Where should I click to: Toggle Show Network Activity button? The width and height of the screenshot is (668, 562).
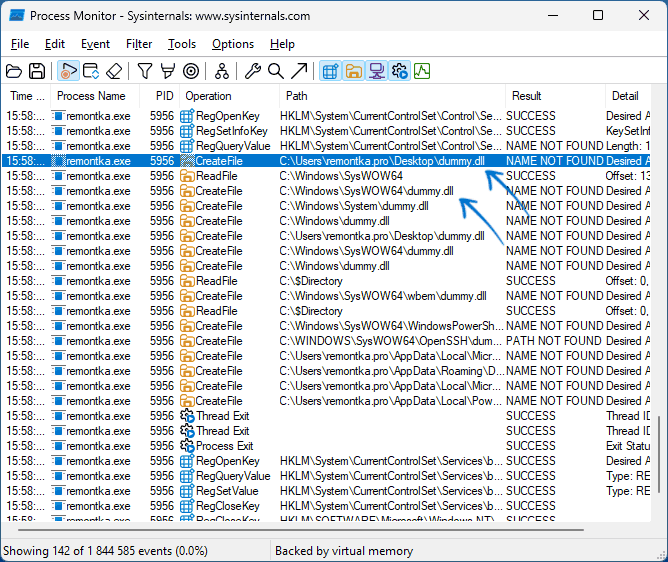377,71
